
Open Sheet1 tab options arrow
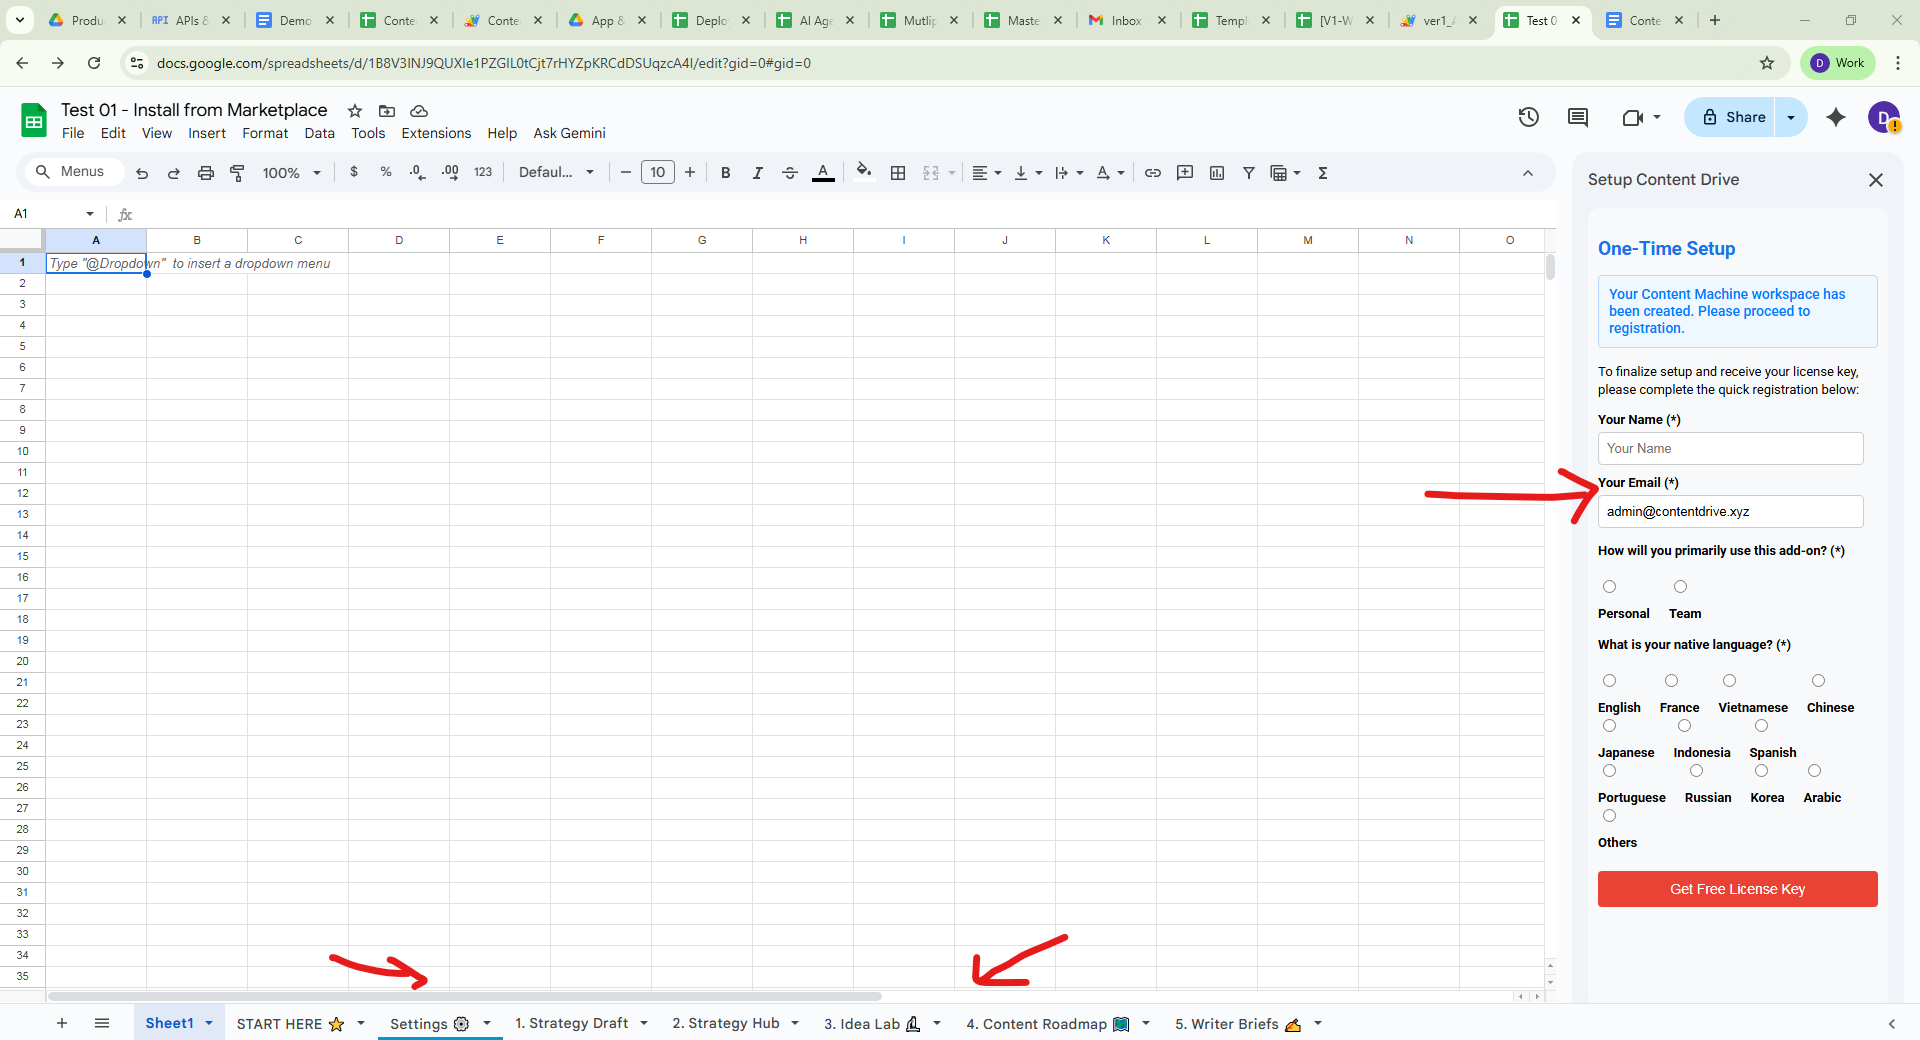209,1023
